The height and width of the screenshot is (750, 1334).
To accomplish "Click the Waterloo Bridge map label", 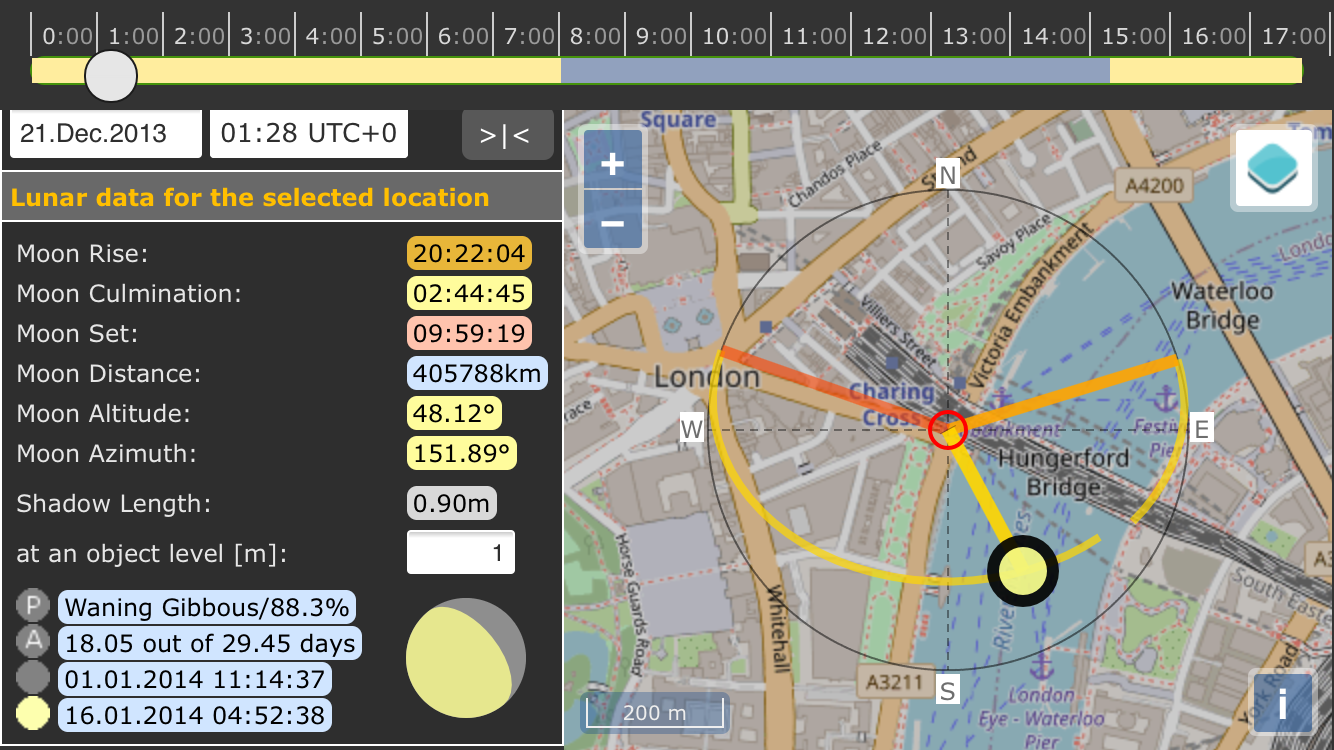I will coord(1221,306).
